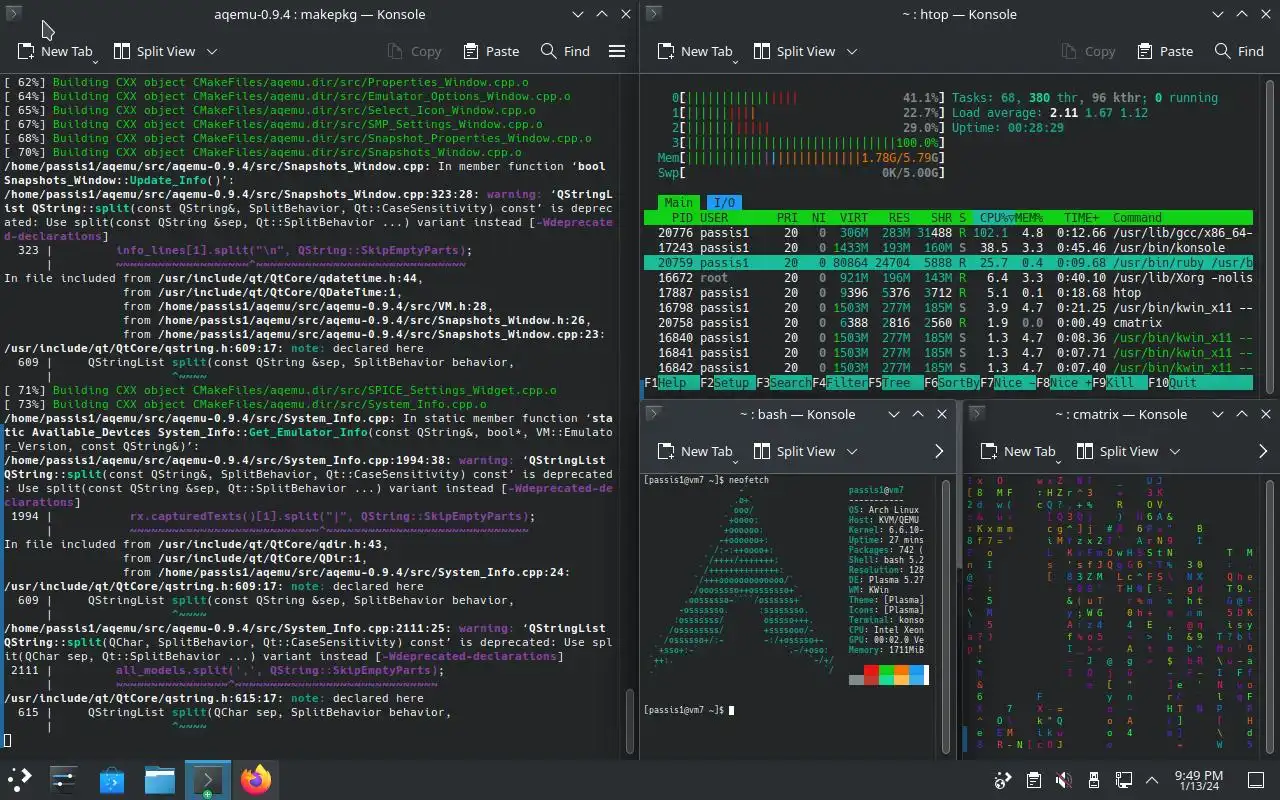Launch Discover software center from the taskbar
This screenshot has height=800, width=1280.
click(x=112, y=779)
